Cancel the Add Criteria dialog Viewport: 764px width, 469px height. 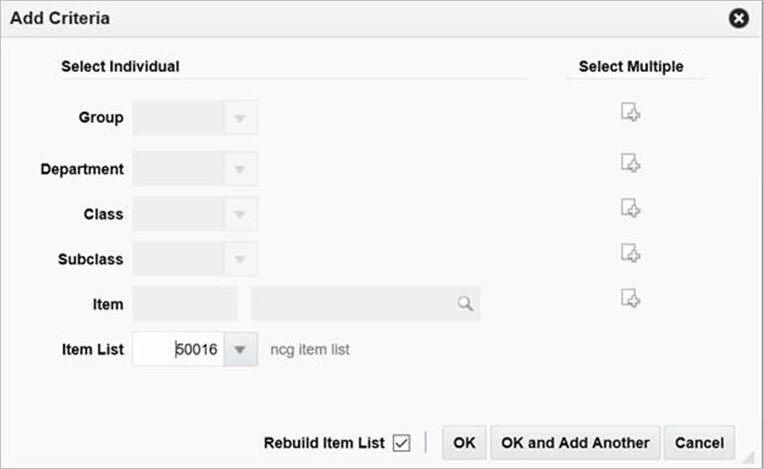pos(699,442)
